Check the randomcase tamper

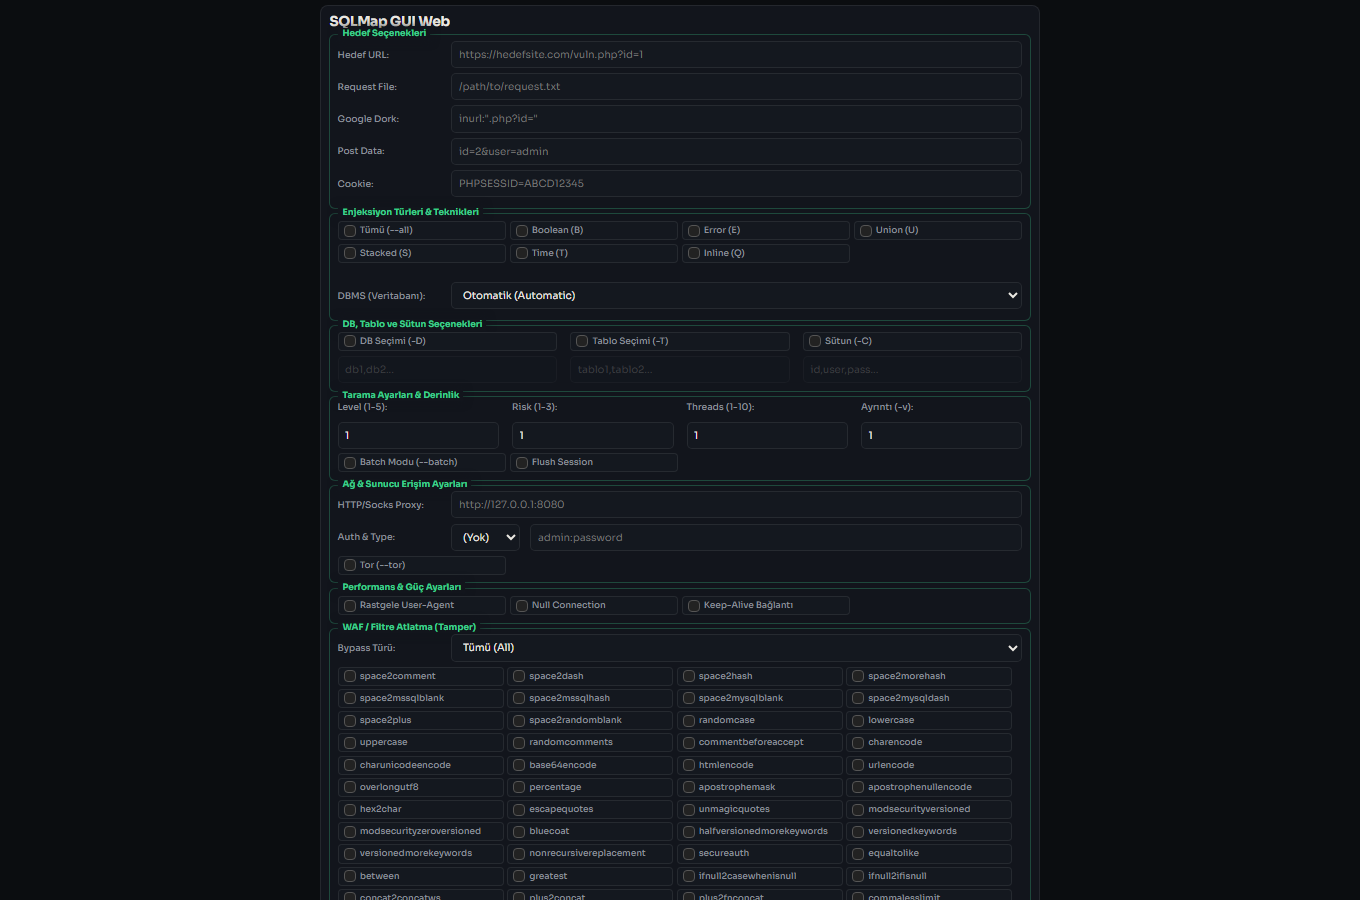pos(689,721)
